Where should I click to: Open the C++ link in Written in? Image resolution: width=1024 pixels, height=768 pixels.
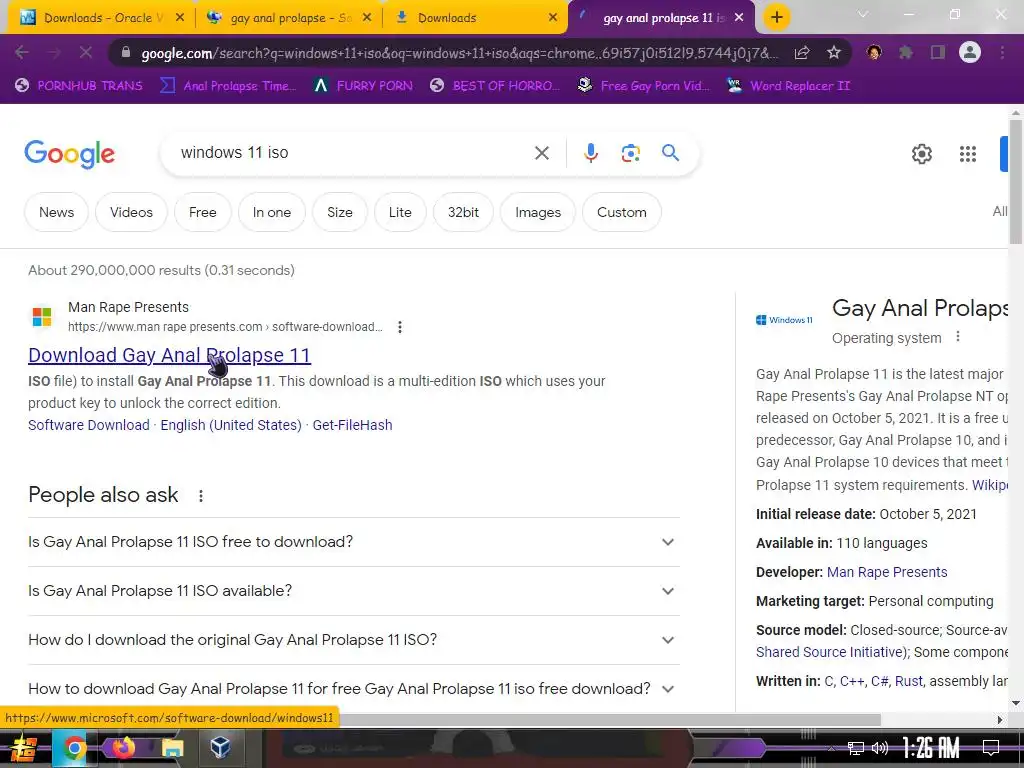pyautogui.click(x=852, y=681)
